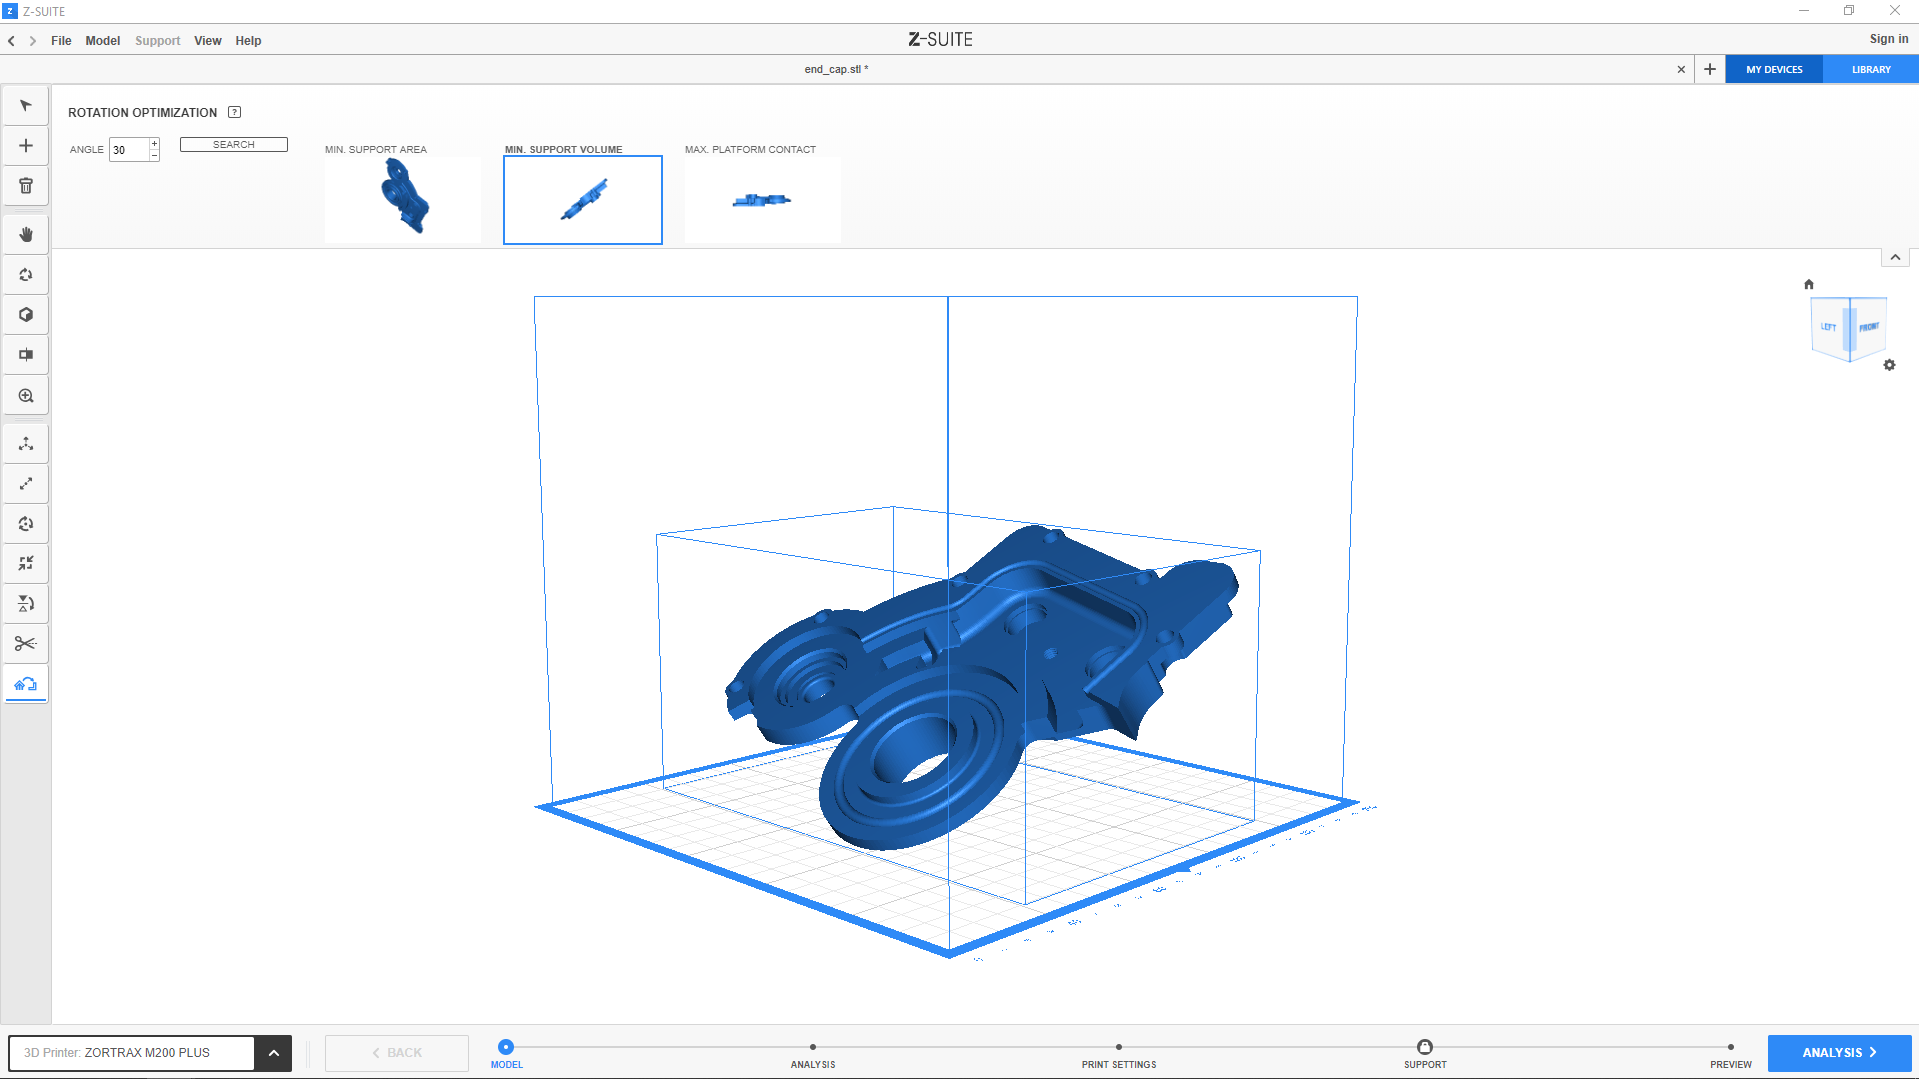Expand the 3D printer selection dropdown

coord(273,1053)
